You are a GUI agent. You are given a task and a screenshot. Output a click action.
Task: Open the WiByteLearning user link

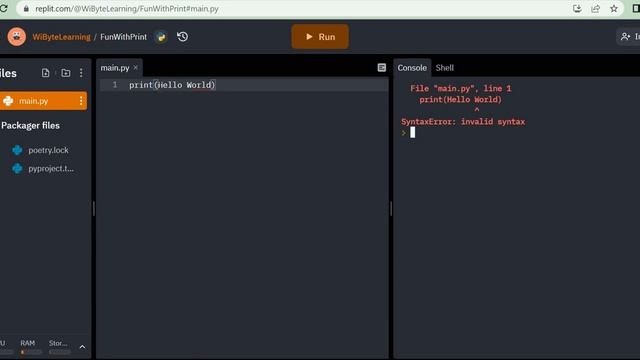coord(61,37)
